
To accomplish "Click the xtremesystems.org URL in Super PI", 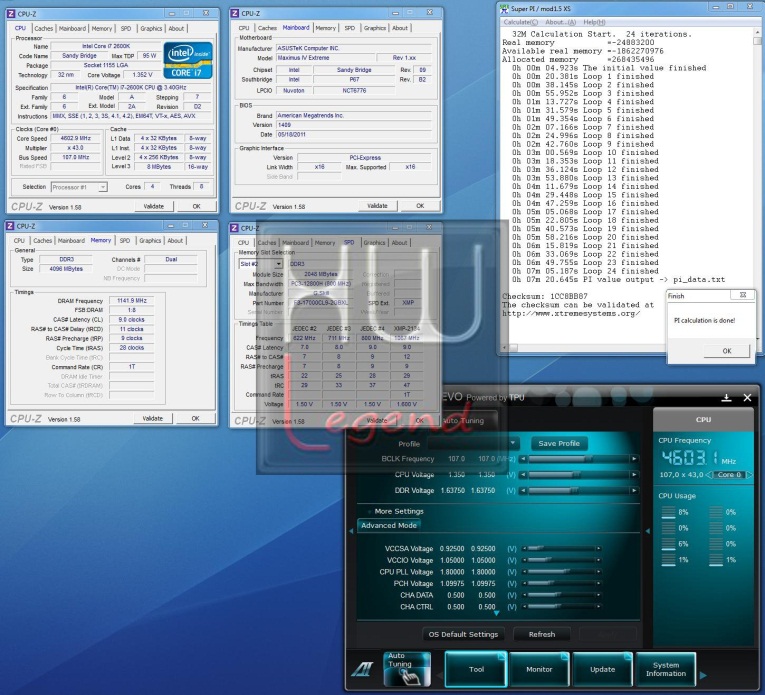I will (x=571, y=314).
